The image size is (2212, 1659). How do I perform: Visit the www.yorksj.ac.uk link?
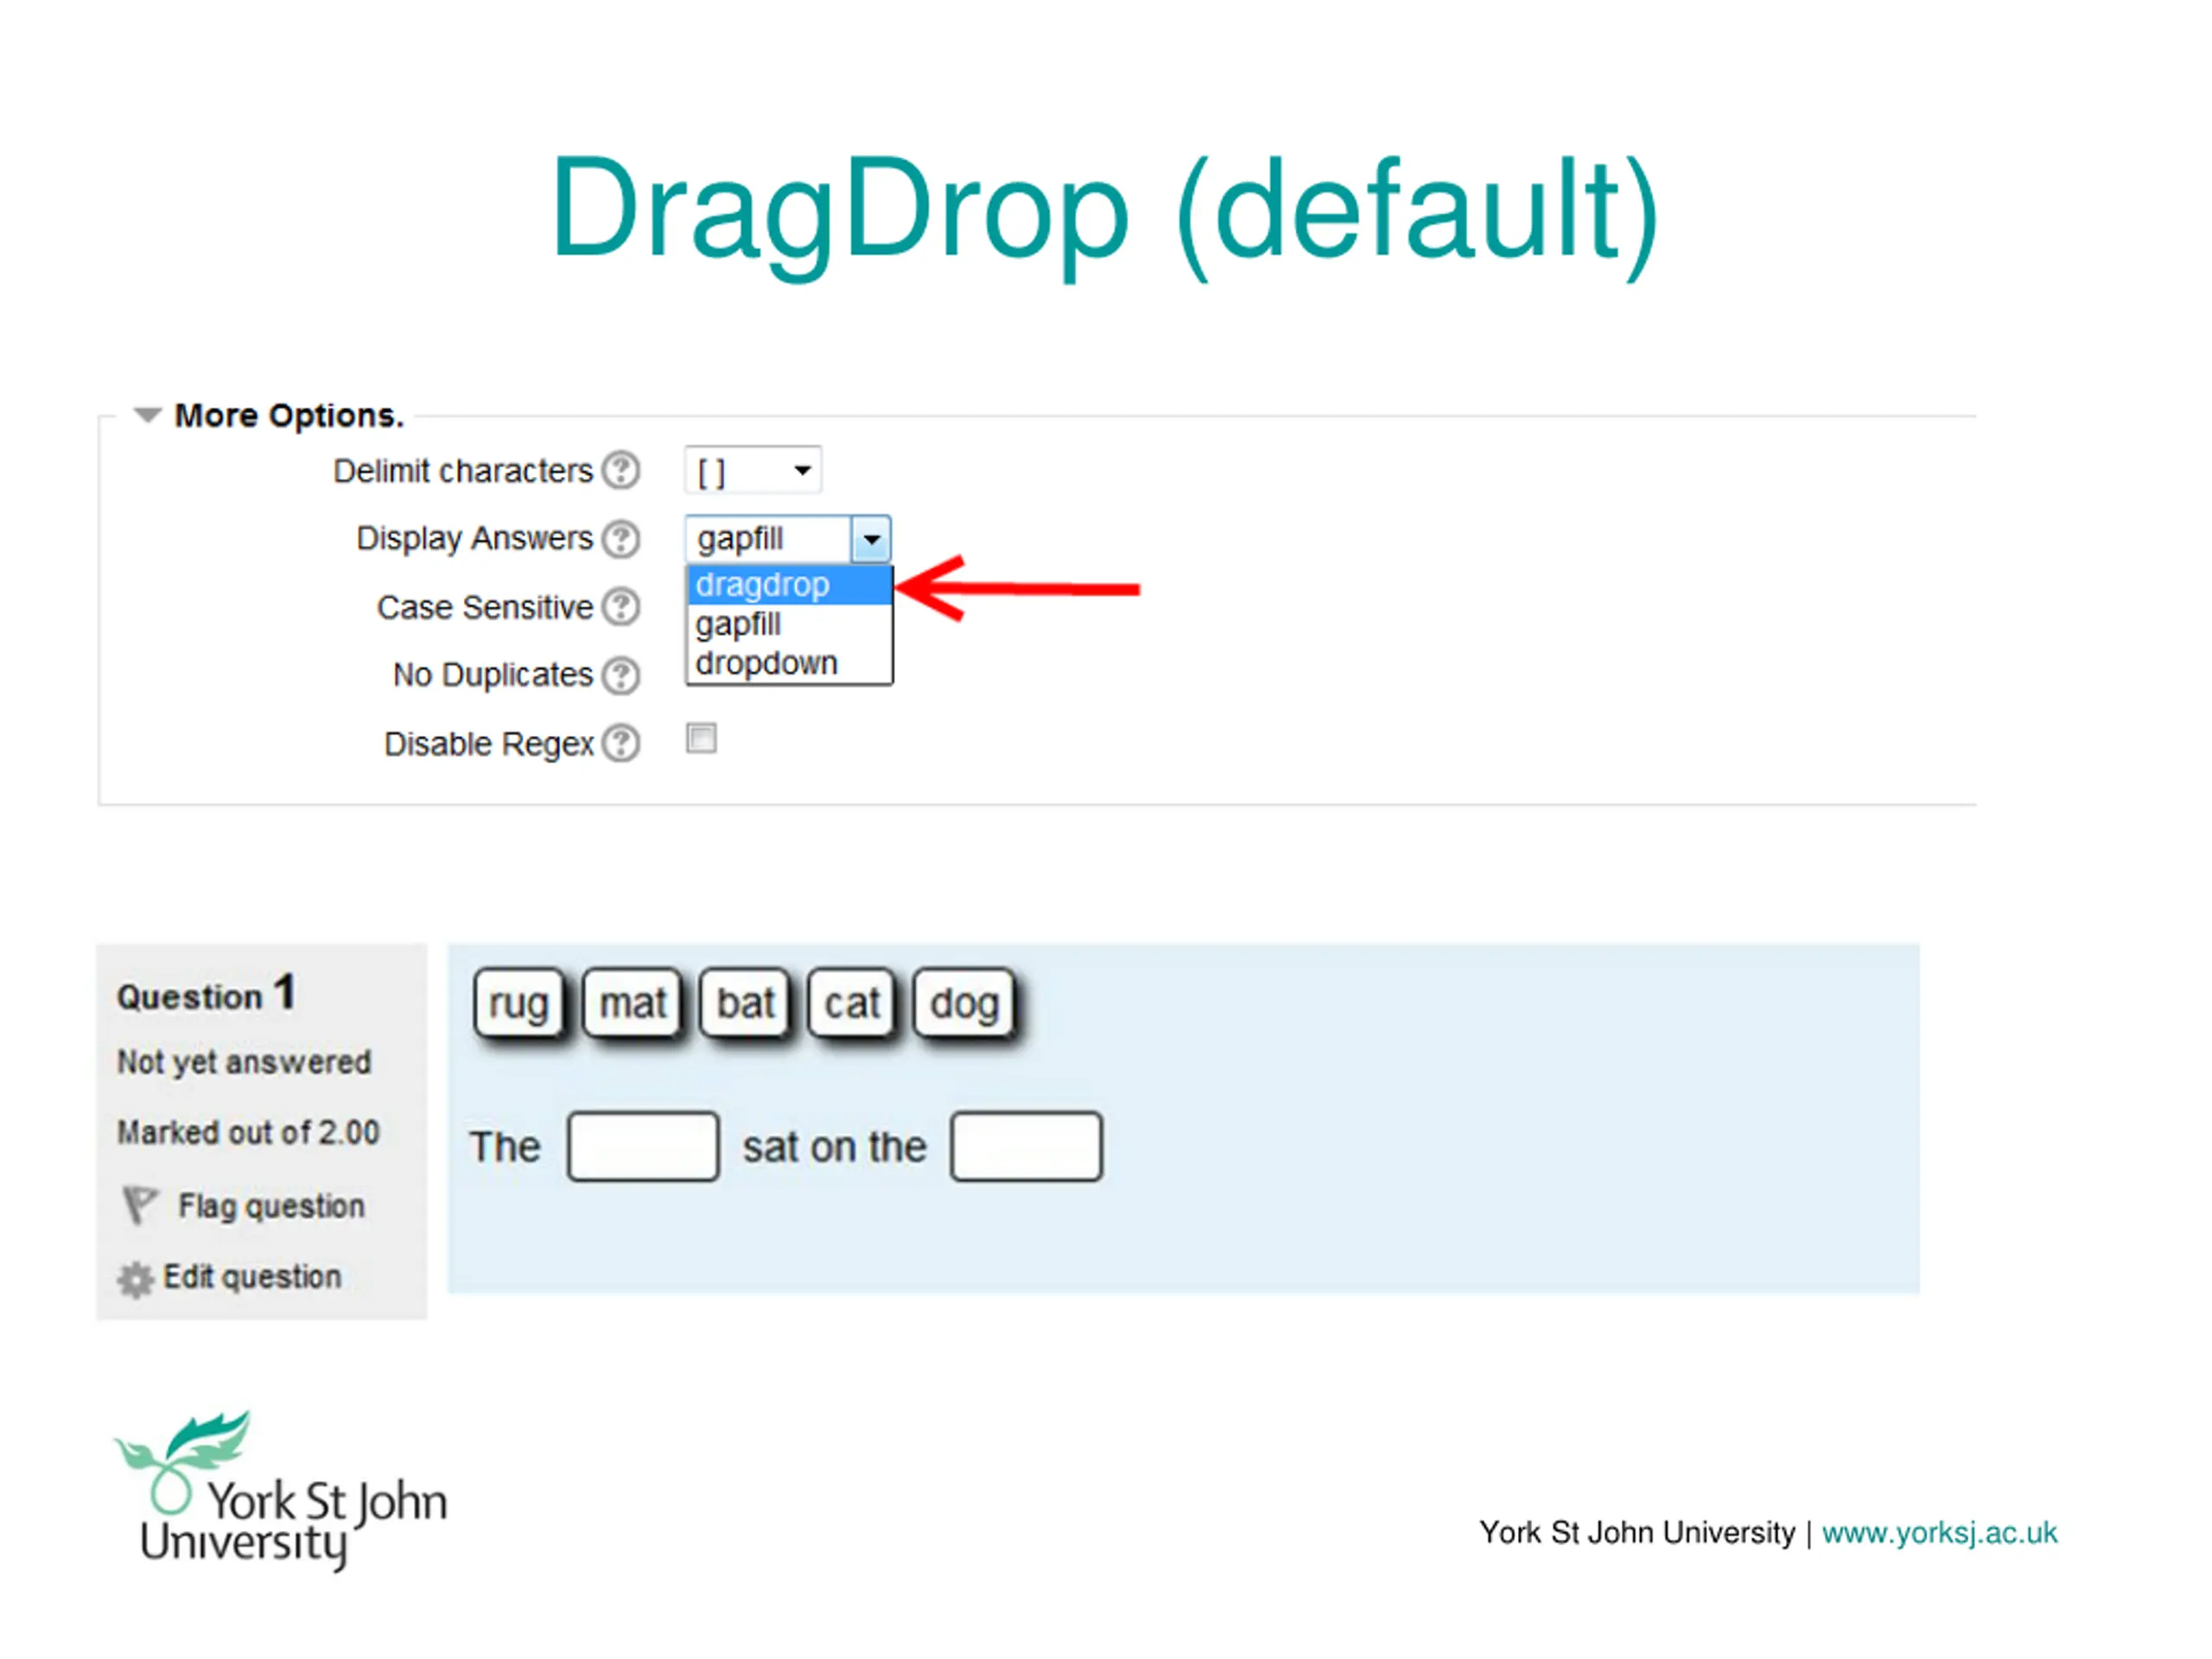point(1939,1533)
